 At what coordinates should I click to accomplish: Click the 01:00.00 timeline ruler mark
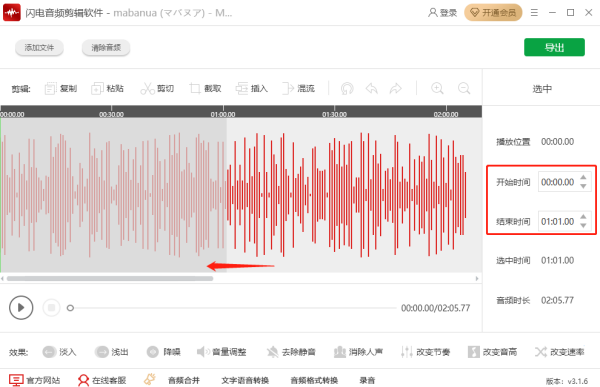pyautogui.click(x=223, y=114)
